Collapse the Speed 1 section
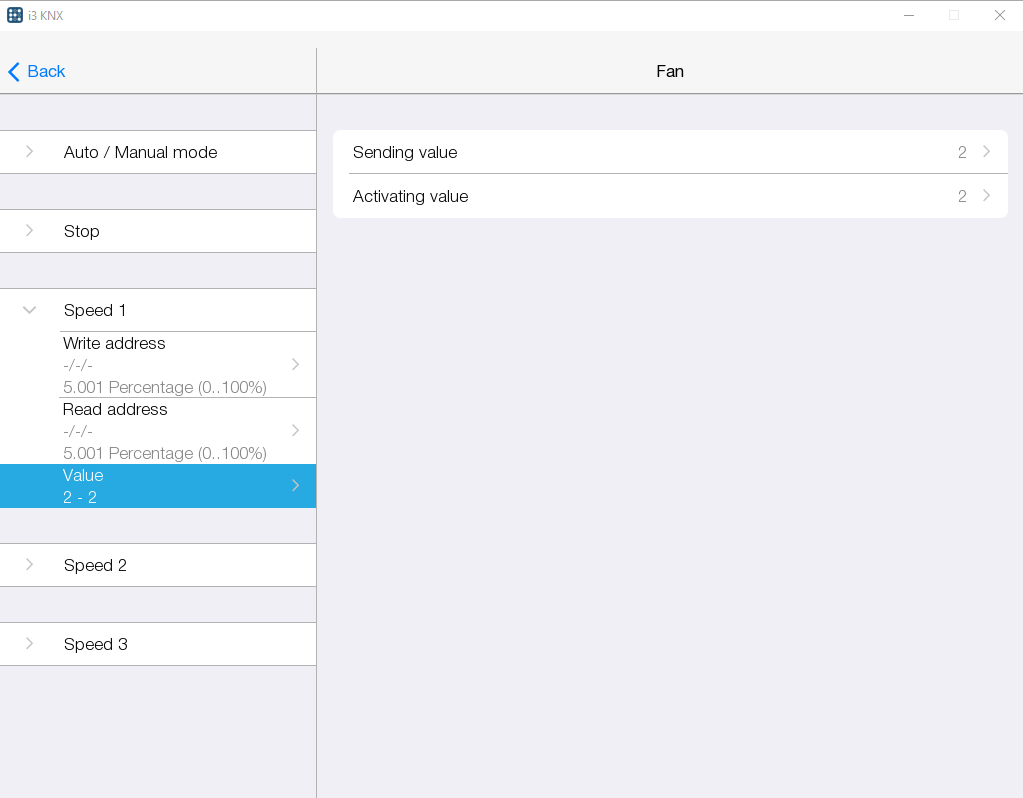 coord(30,310)
